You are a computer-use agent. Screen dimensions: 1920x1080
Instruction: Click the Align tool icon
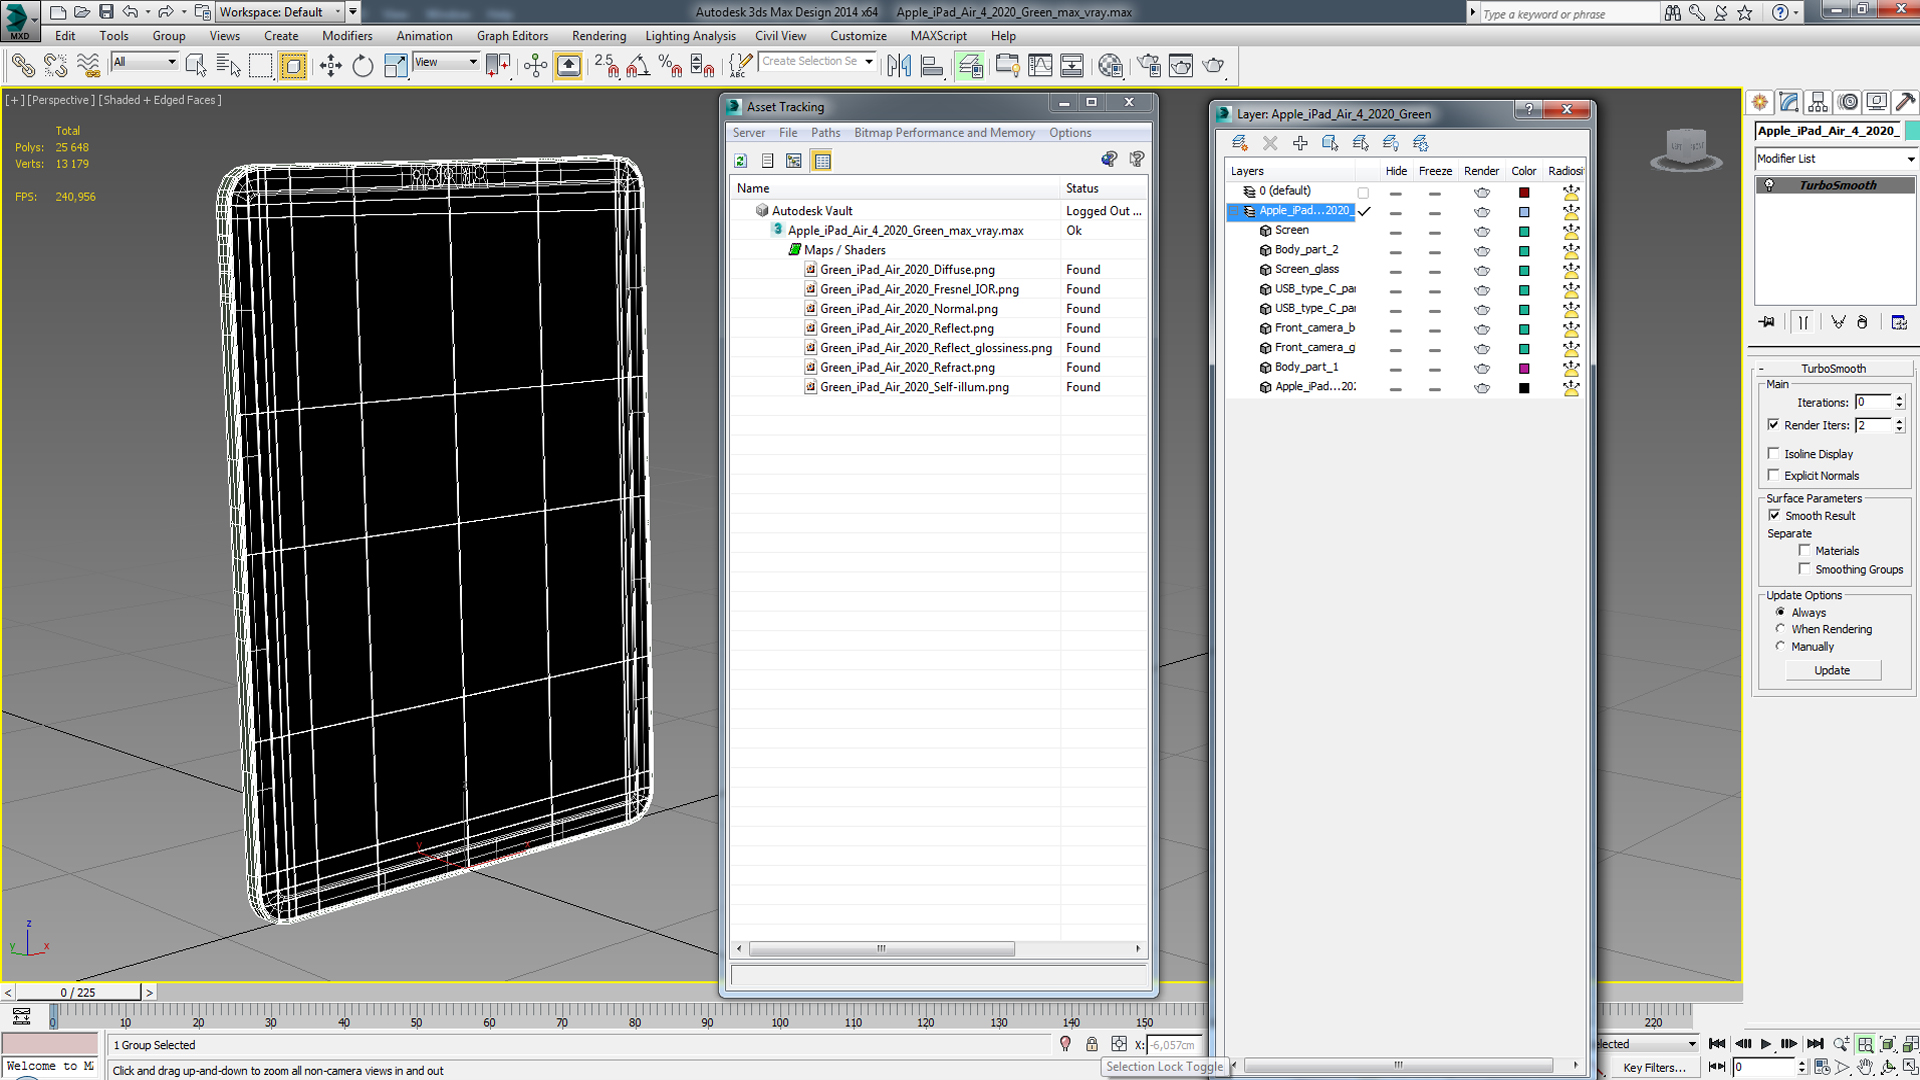pyautogui.click(x=932, y=66)
